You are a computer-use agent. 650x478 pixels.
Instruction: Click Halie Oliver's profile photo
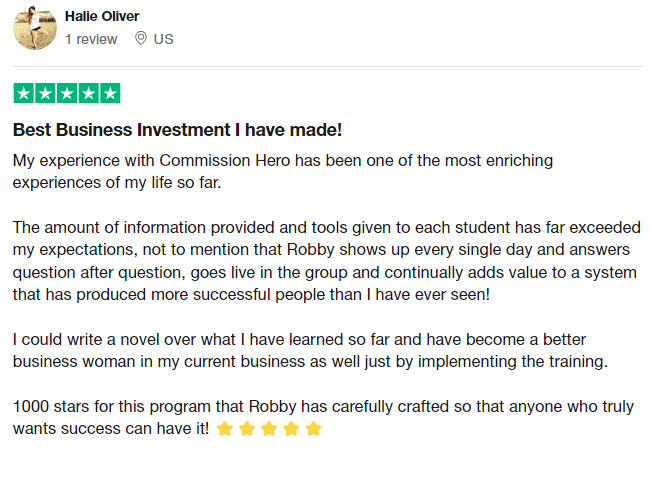click(x=35, y=28)
